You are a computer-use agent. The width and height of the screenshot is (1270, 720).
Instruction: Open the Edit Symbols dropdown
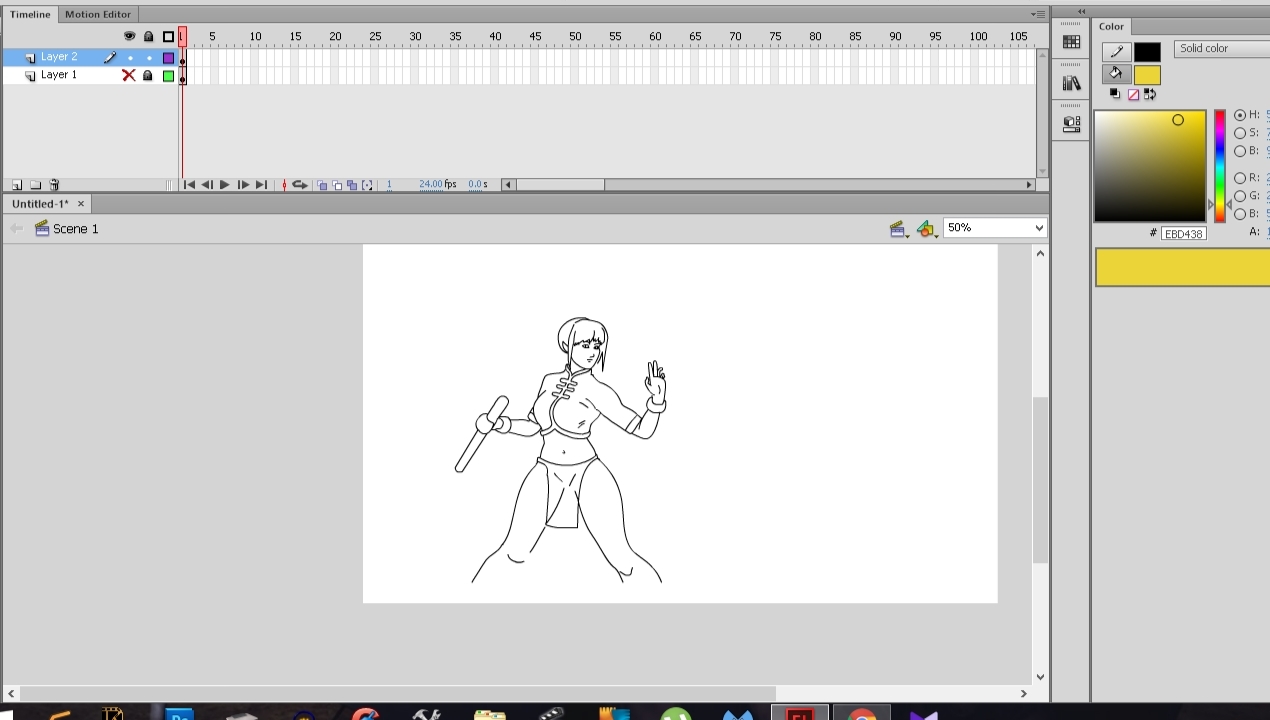pyautogui.click(x=926, y=229)
